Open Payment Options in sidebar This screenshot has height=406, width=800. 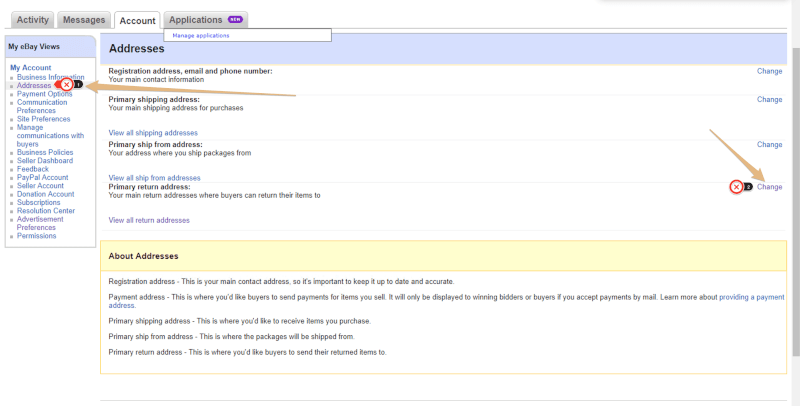pyautogui.click(x=44, y=94)
